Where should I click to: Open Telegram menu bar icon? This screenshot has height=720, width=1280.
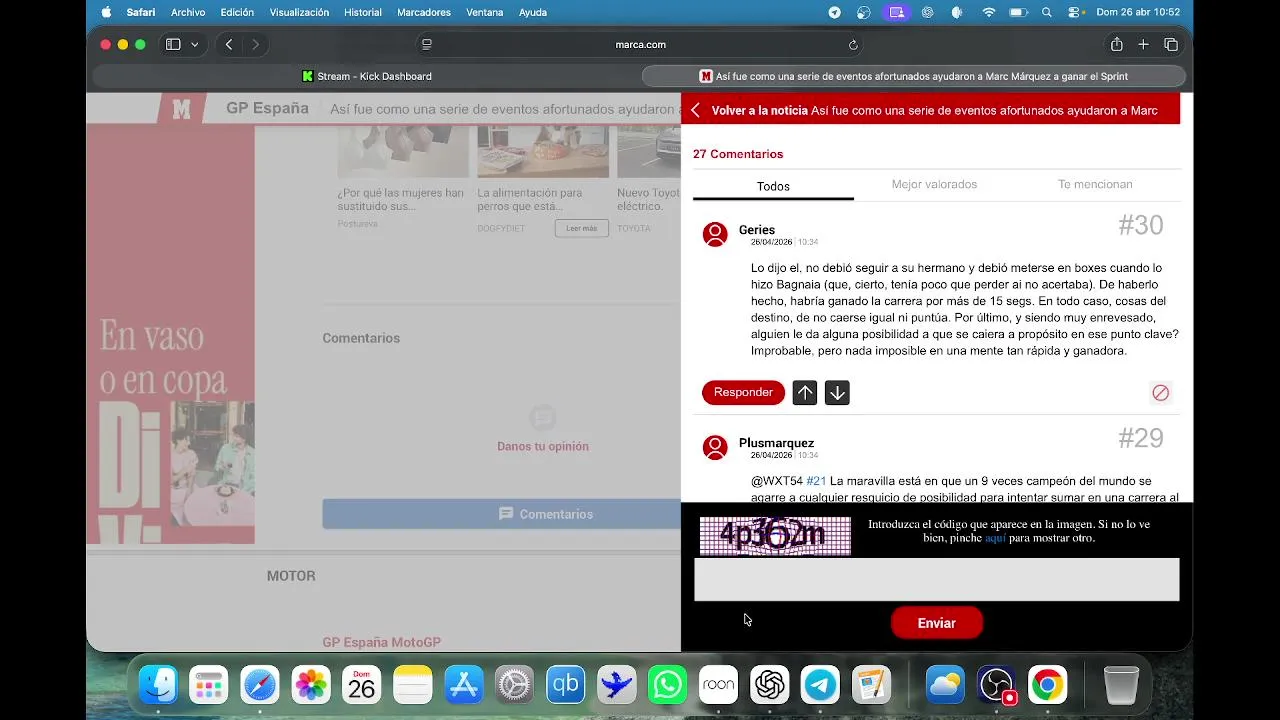point(835,12)
